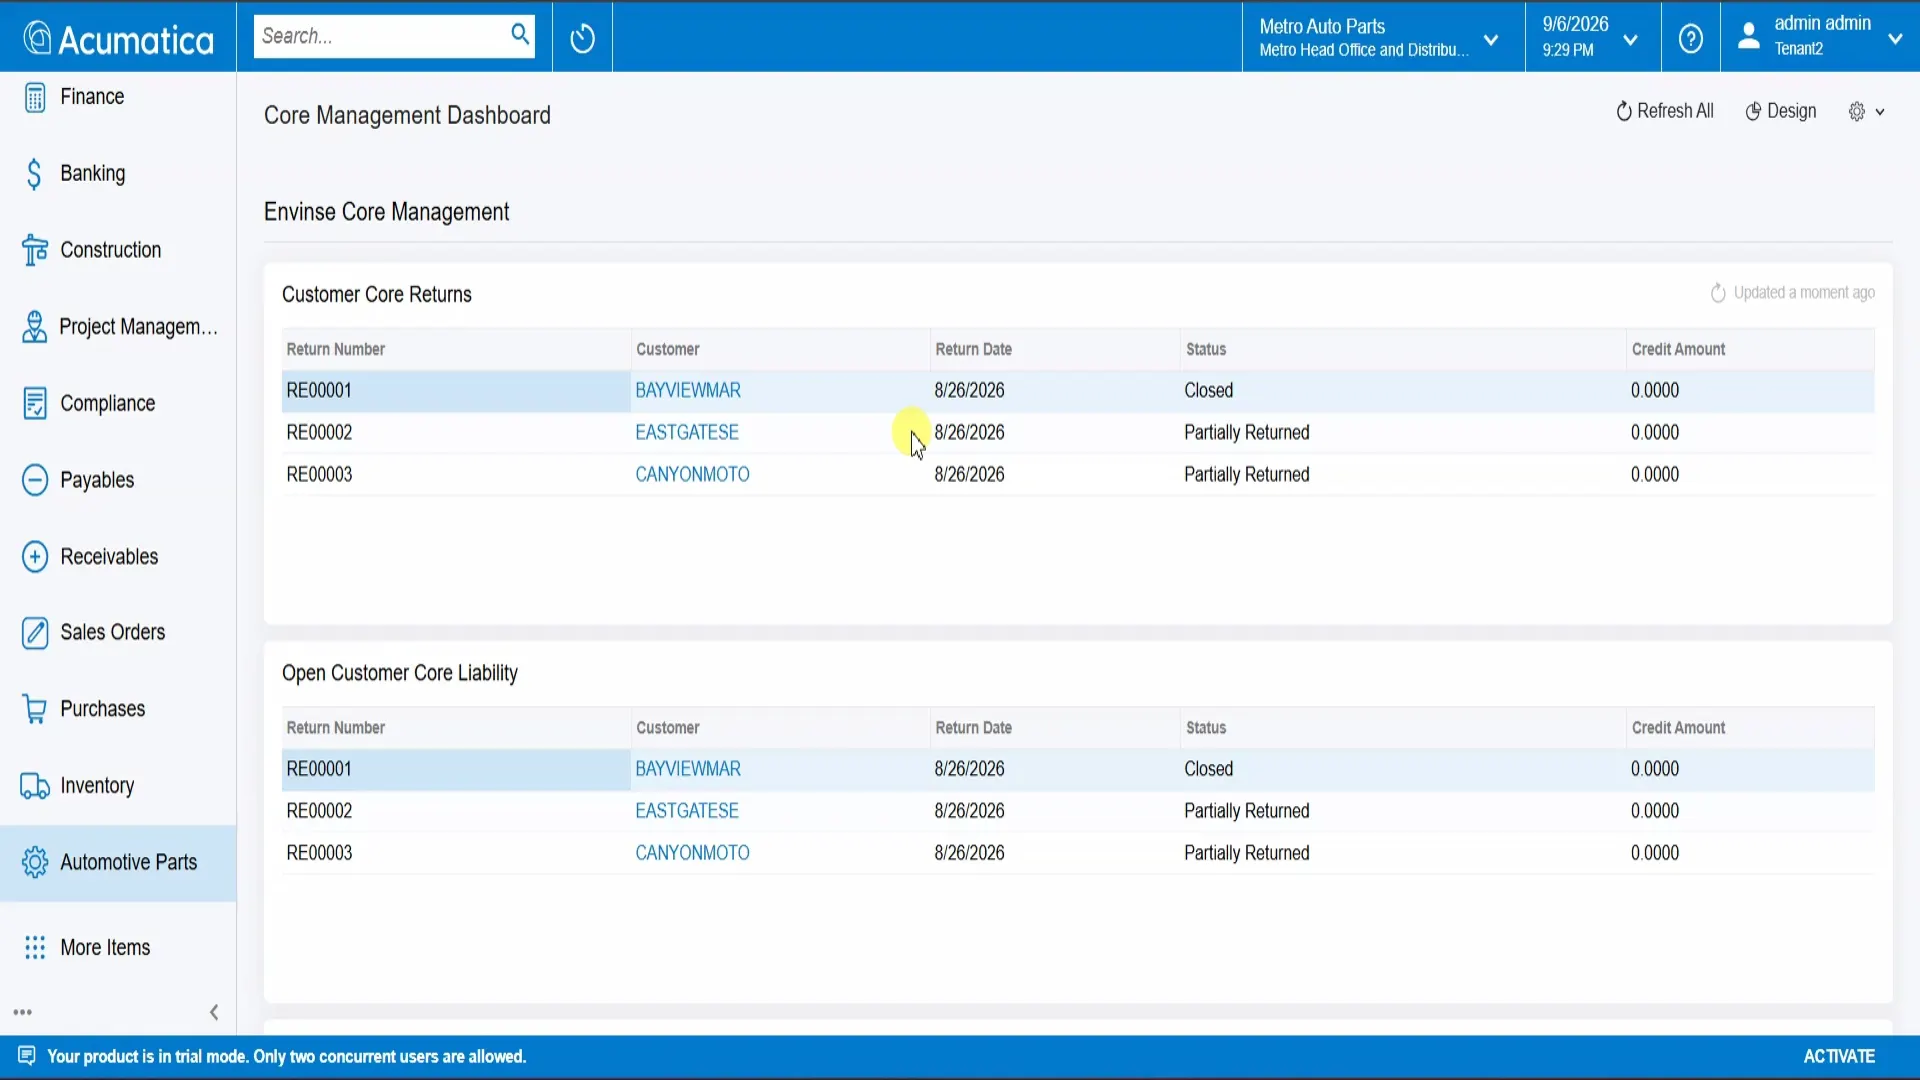
Task: Open the Automotive Parts workspace
Action: (x=118, y=862)
